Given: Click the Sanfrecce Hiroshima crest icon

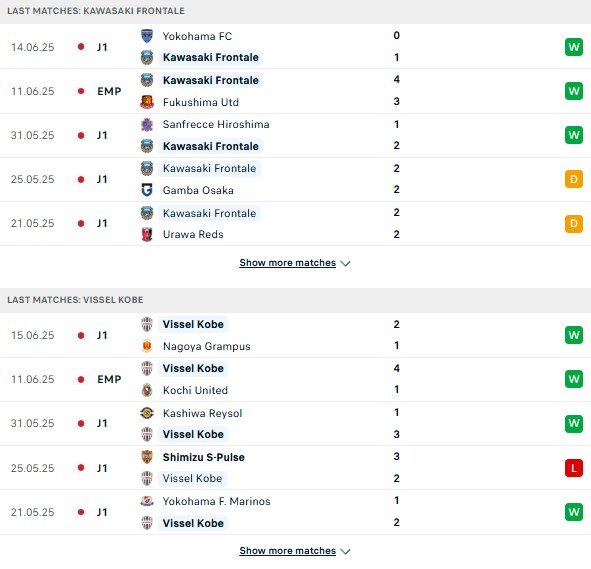Looking at the screenshot, I should point(147,124).
